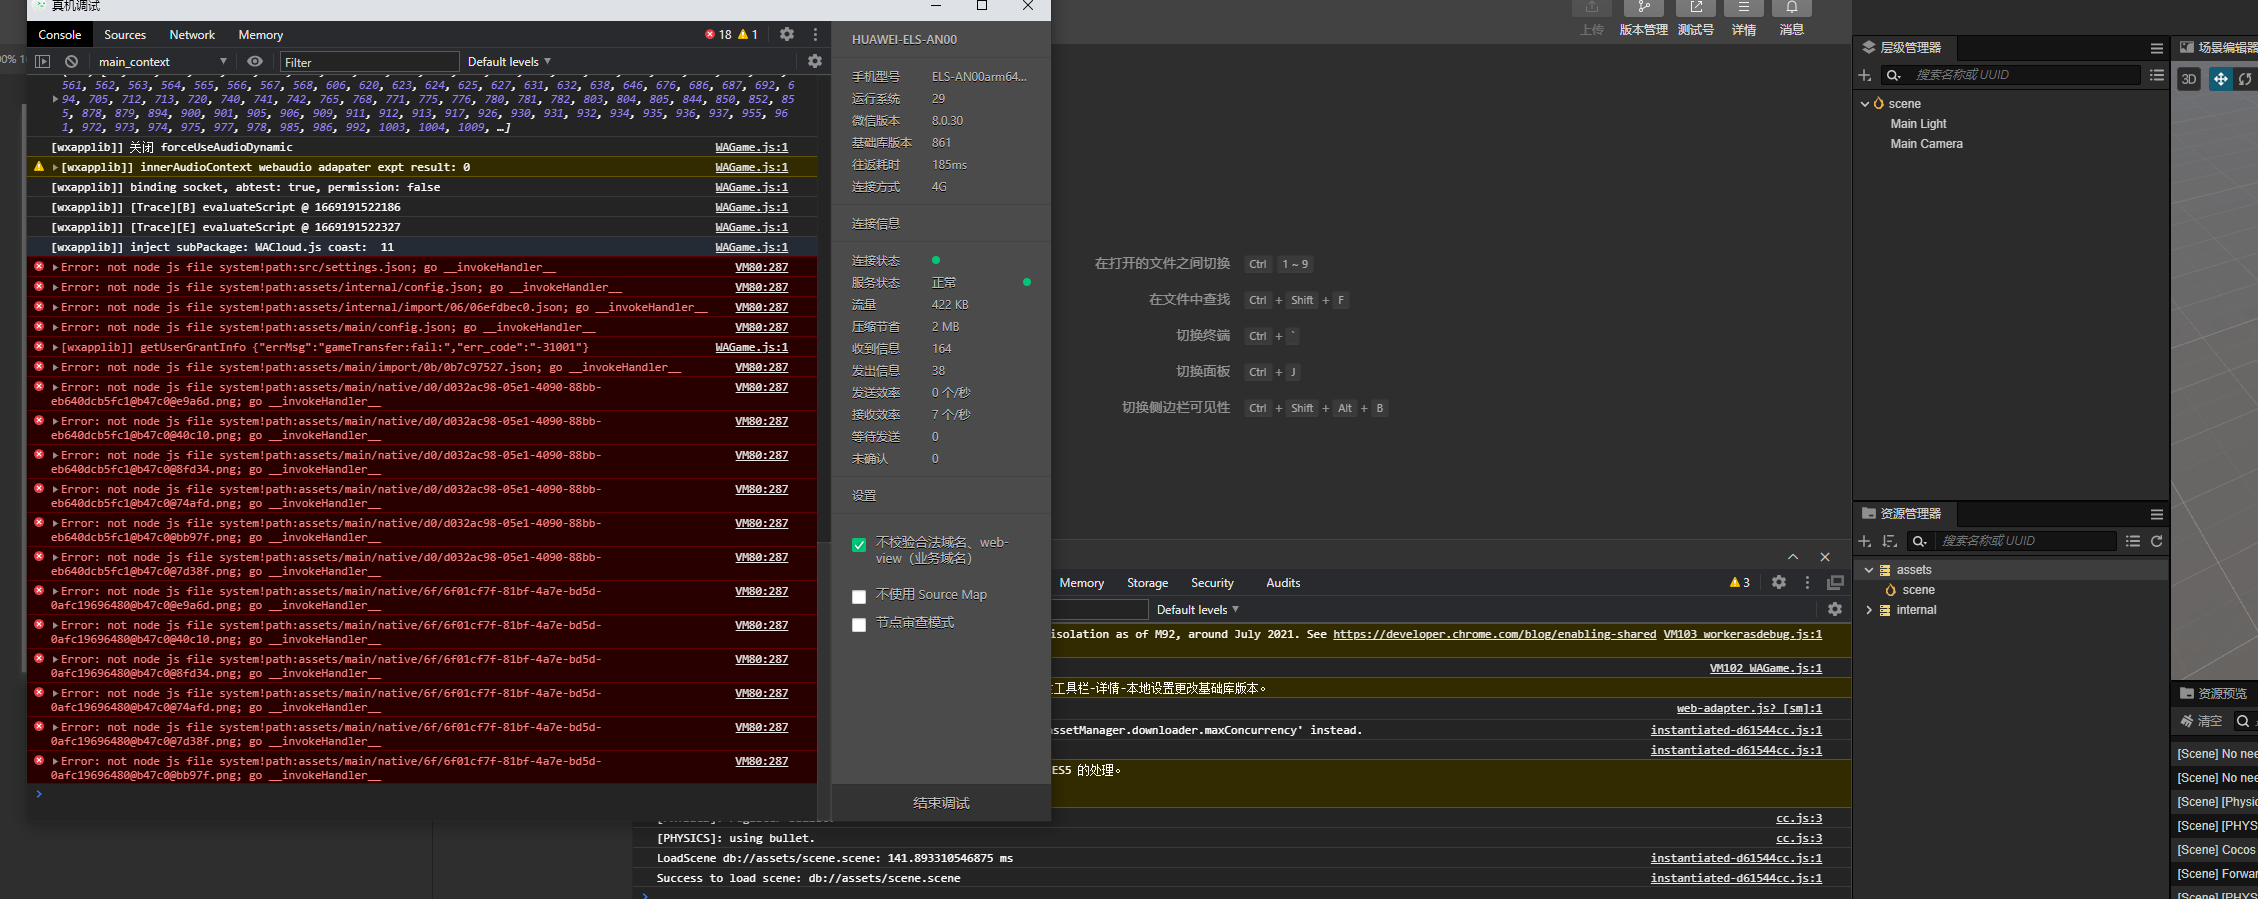
Task: Click the 结束调试 button
Action: click(x=941, y=803)
